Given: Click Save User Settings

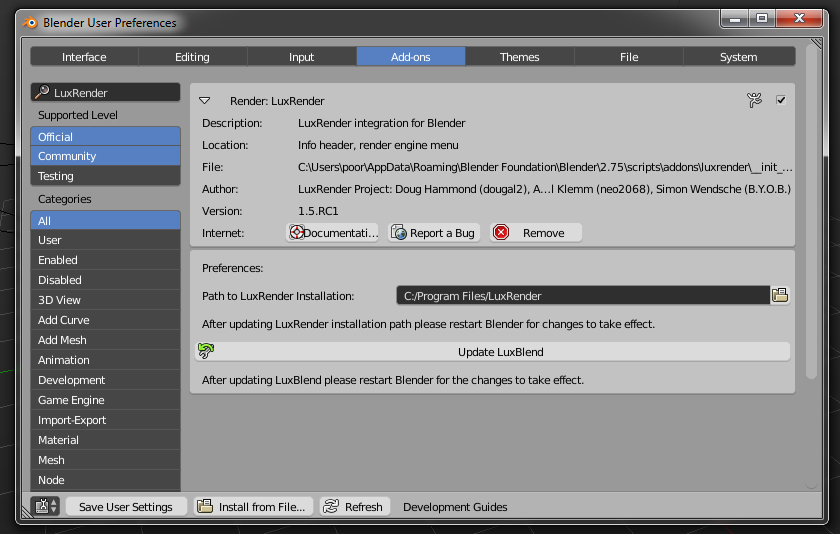Looking at the screenshot, I should pyautogui.click(x=126, y=507).
